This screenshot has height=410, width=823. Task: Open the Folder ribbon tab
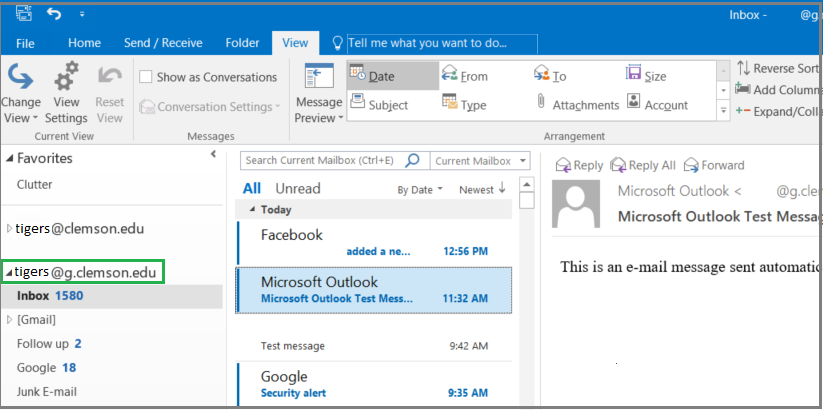(242, 43)
